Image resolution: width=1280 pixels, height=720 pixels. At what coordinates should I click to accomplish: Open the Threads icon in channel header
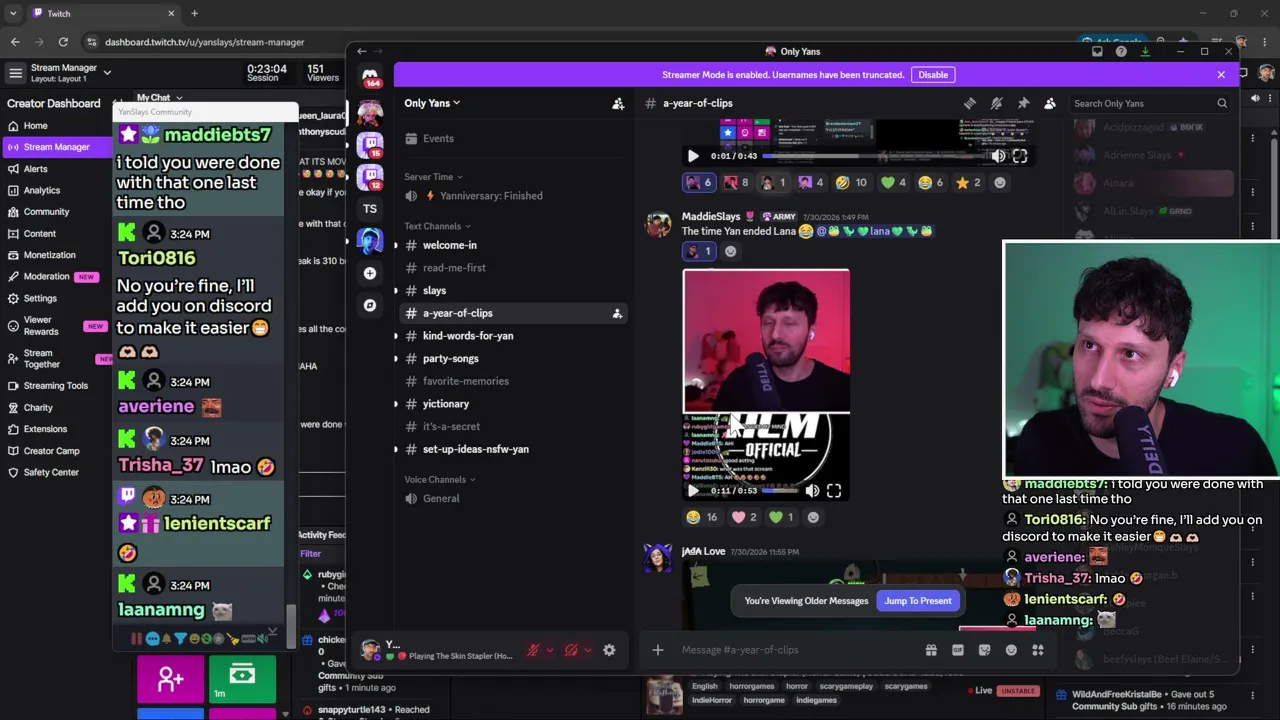970,103
